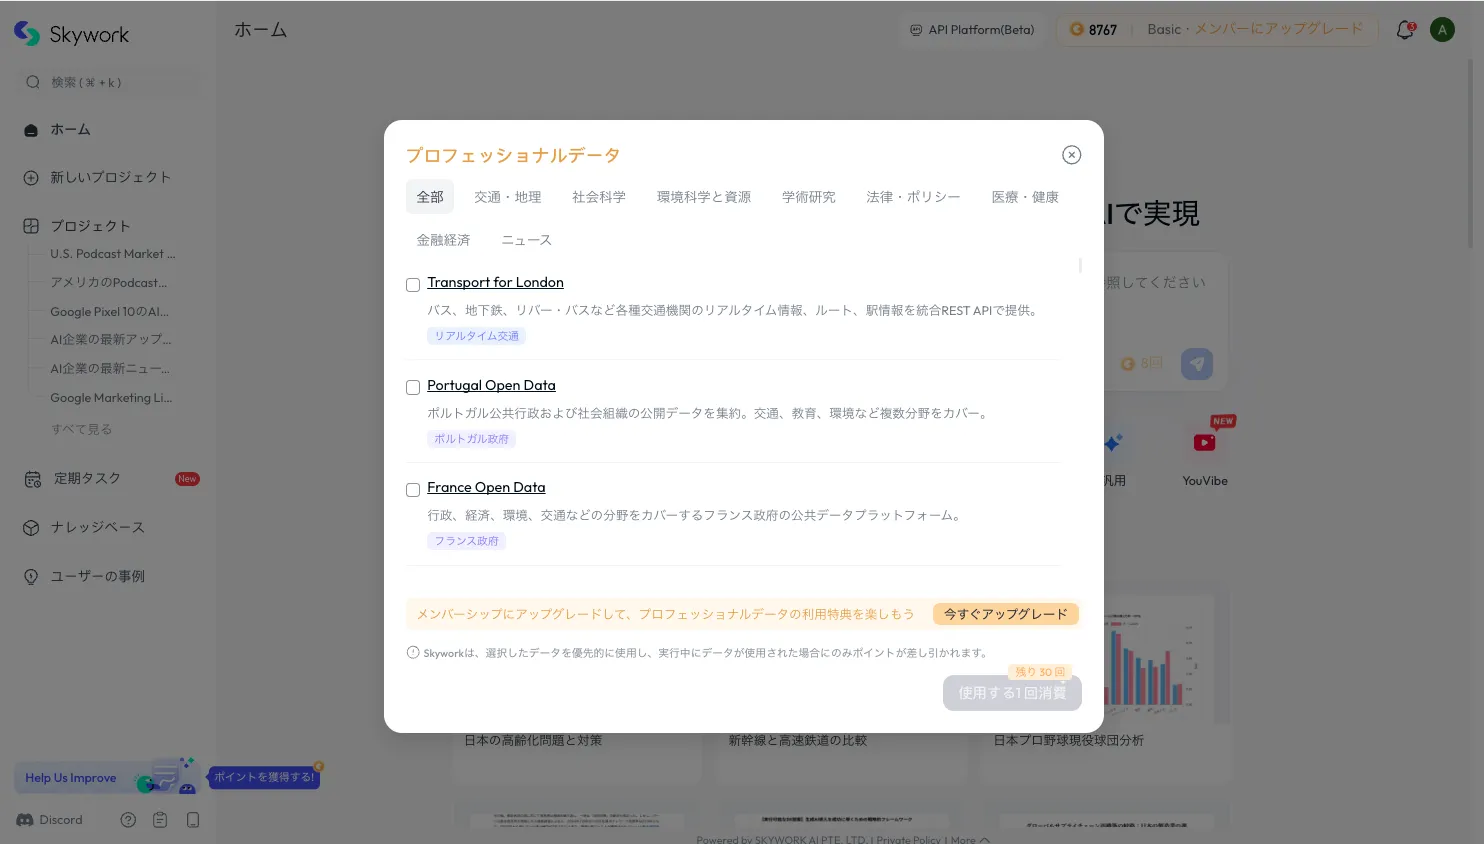
Task: Switch to the 環境科学と資源 tab
Action: pyautogui.click(x=704, y=197)
